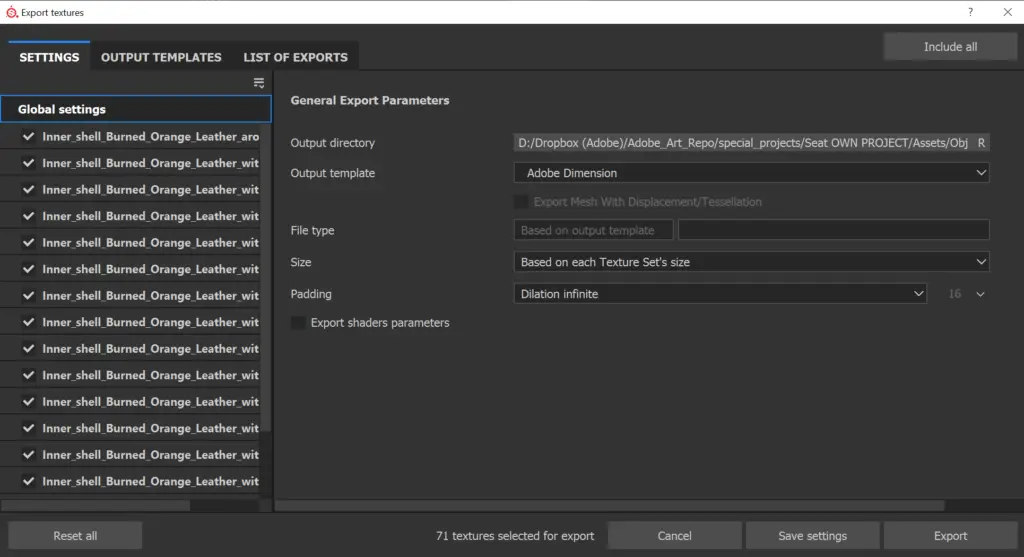
Task: Click the question mark help icon
Action: (x=970, y=12)
